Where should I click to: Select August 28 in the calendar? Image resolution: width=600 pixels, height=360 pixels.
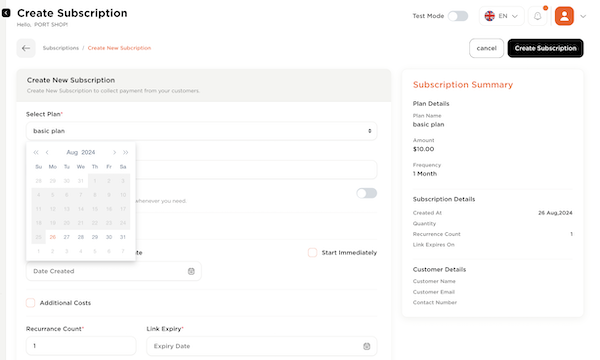(x=81, y=237)
